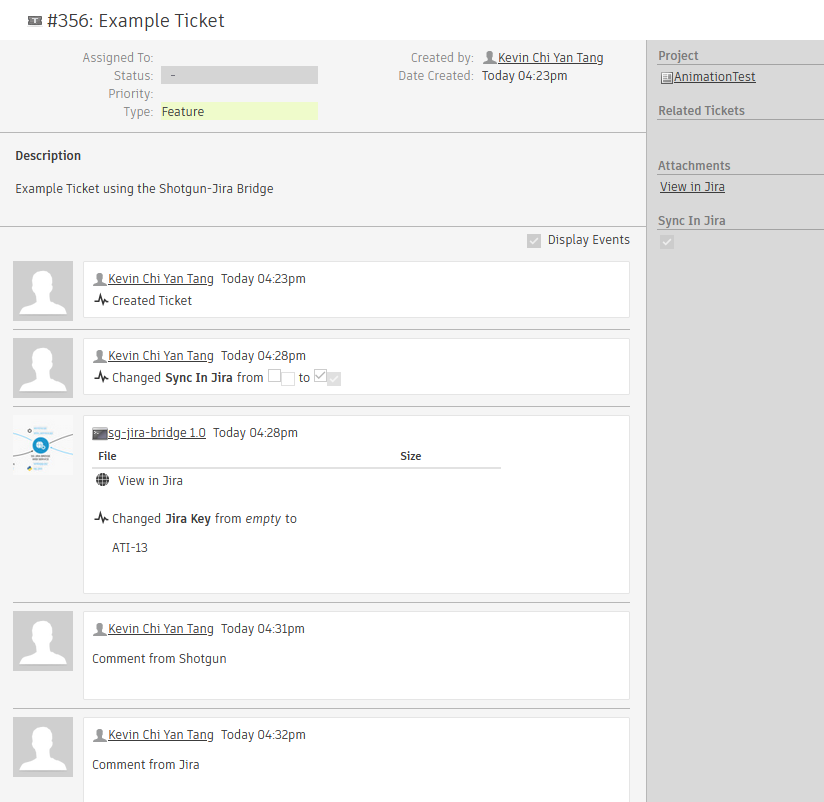Toggle the Sync In Jira sidebar checkbox
This screenshot has height=802, width=824.
click(666, 242)
